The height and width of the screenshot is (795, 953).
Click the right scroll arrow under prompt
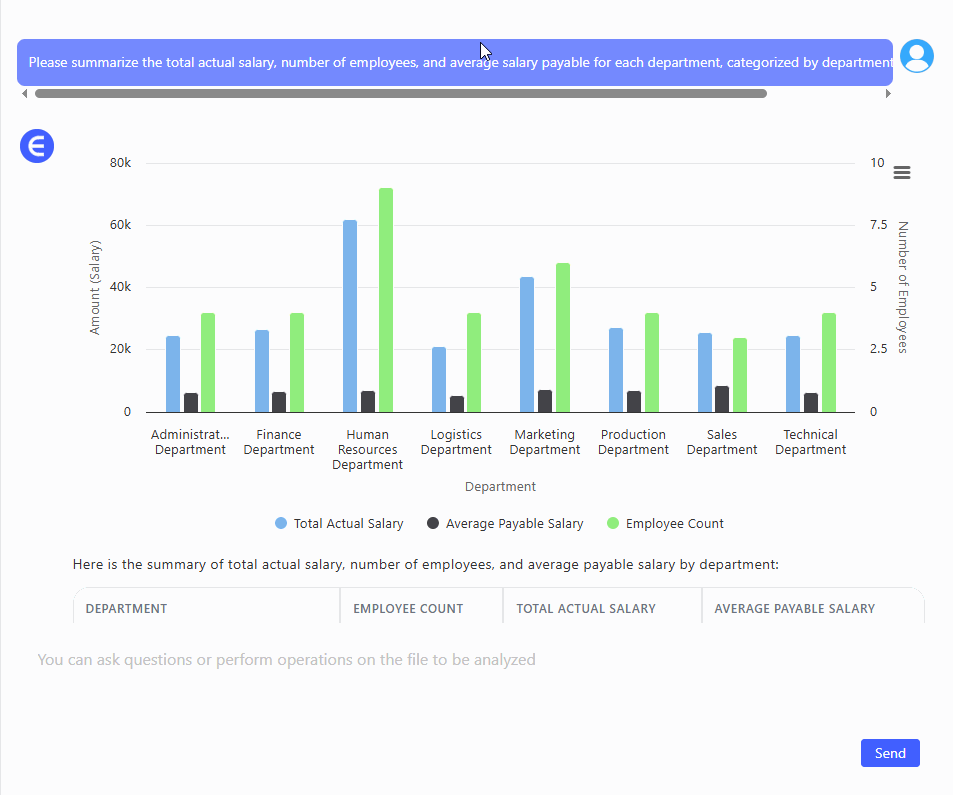point(887,94)
